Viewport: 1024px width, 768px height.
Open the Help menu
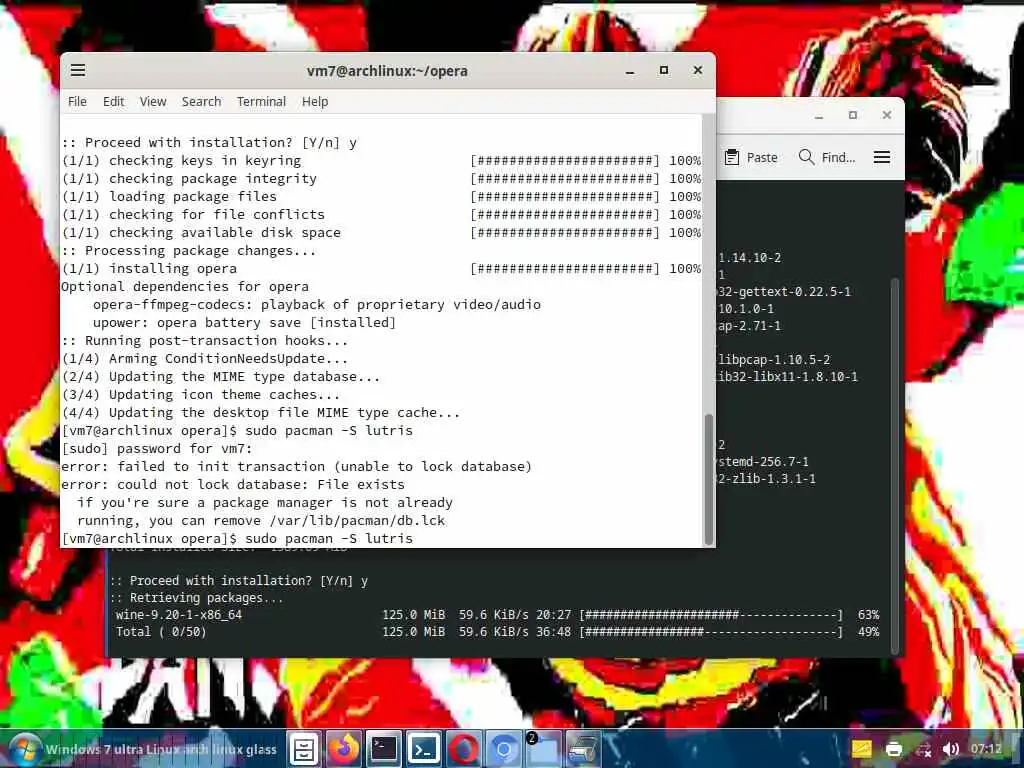(315, 101)
